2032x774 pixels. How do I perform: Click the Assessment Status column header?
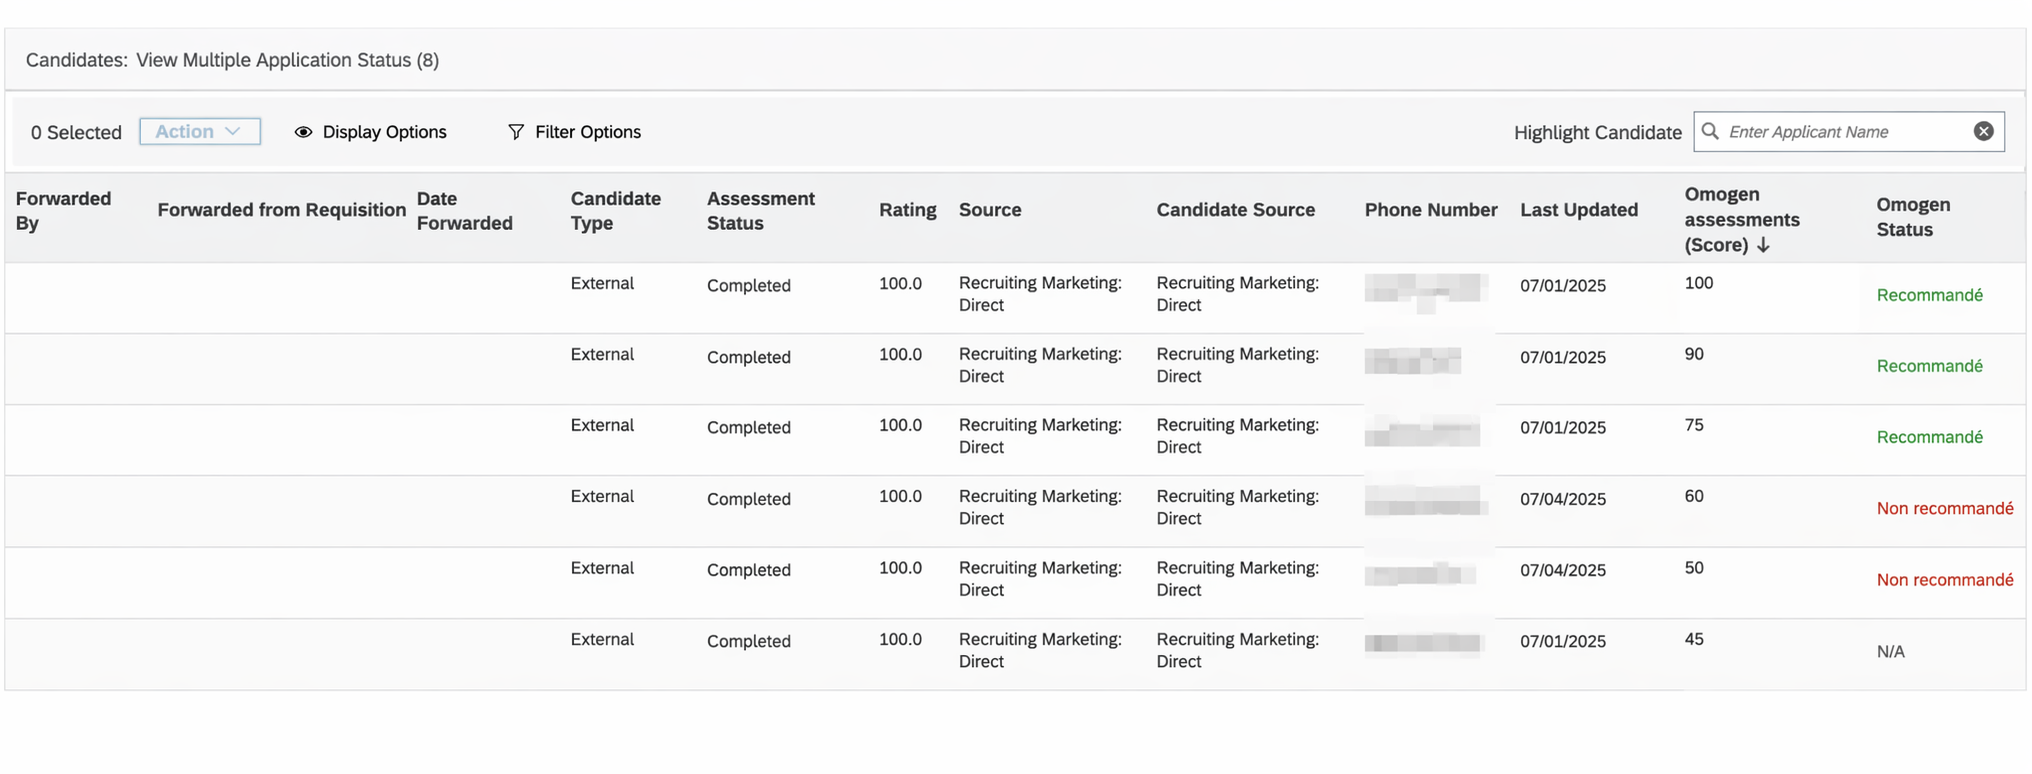click(760, 210)
